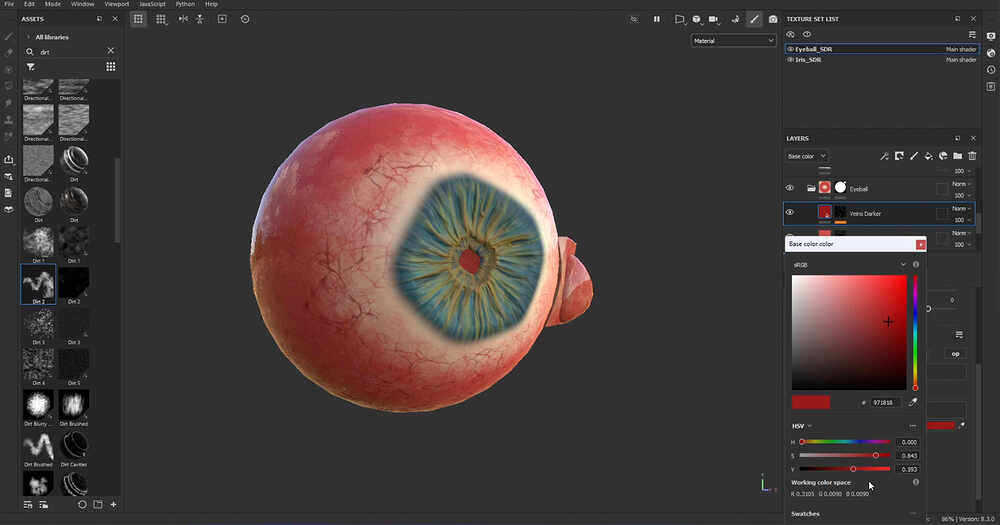Clear the 'dirt' search in Assets
The image size is (1000, 525).
[111, 51]
